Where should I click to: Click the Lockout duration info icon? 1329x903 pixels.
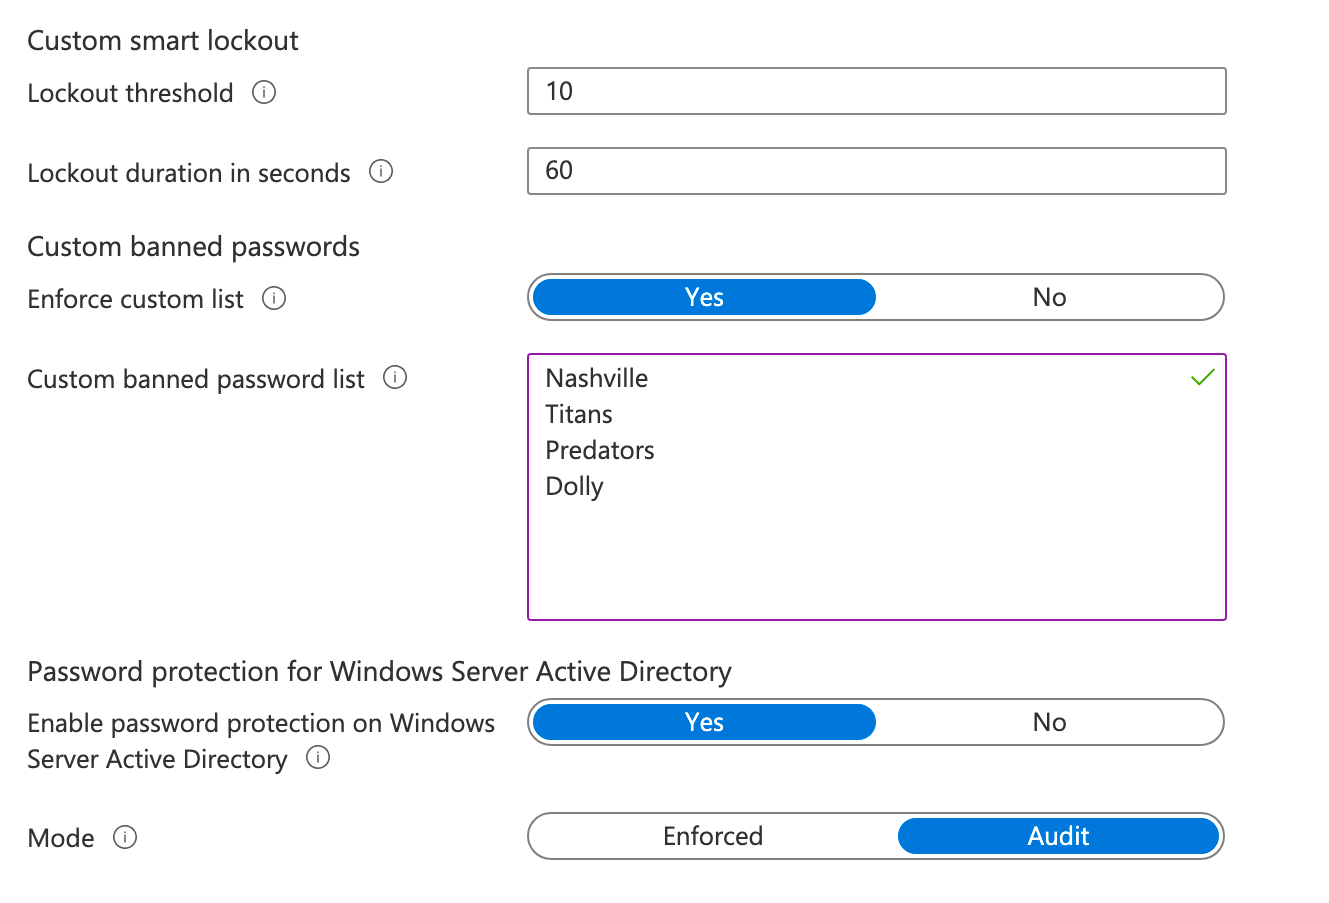(381, 172)
